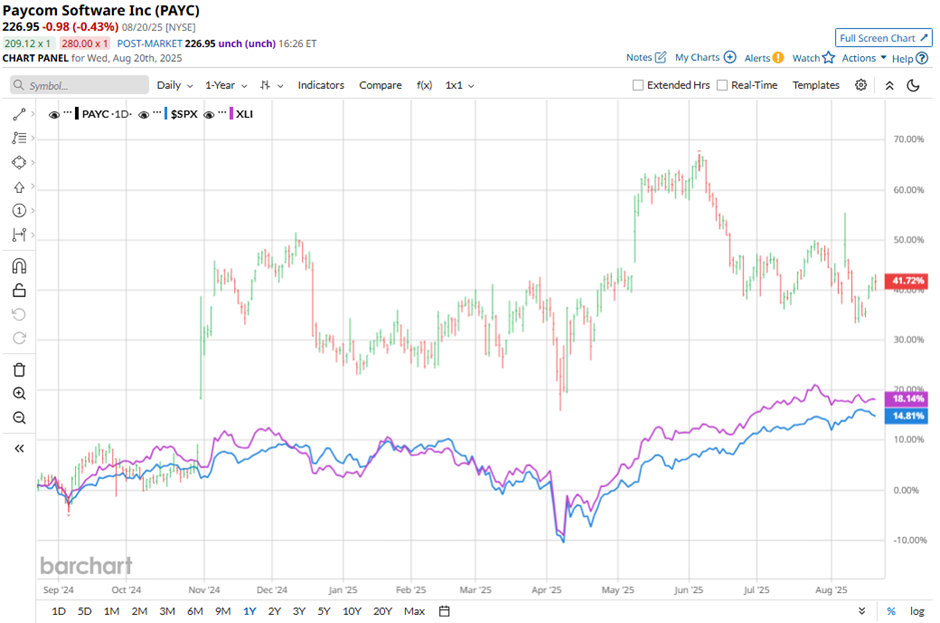Open the custom date range calendar
This screenshot has height=623, width=940.
pyautogui.click(x=444, y=611)
